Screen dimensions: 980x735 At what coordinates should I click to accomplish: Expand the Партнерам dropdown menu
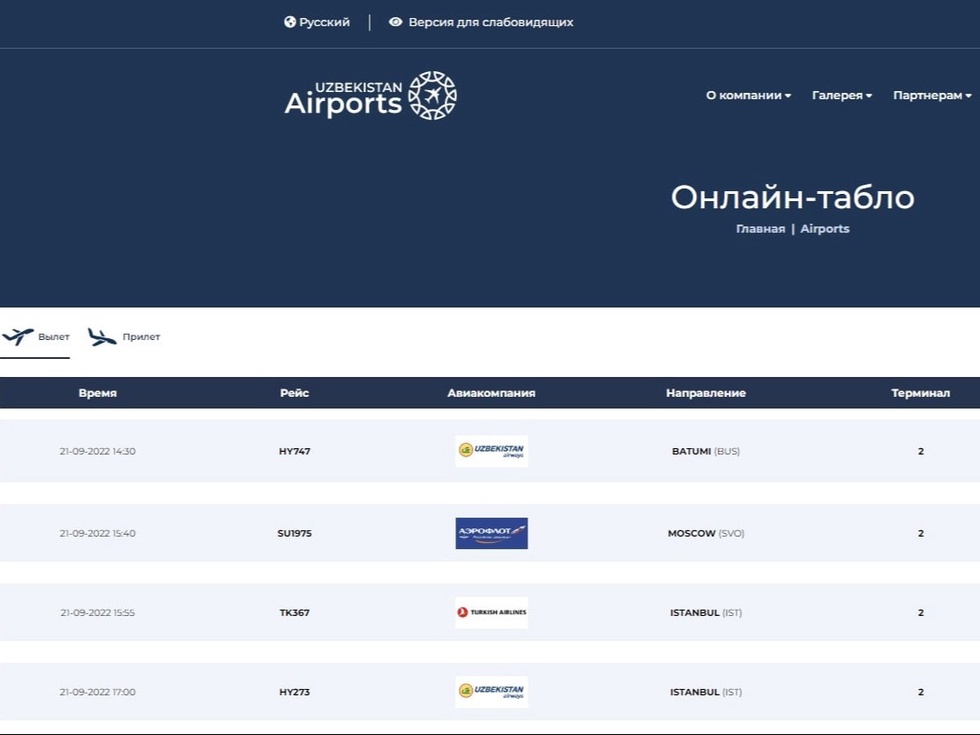tap(932, 96)
